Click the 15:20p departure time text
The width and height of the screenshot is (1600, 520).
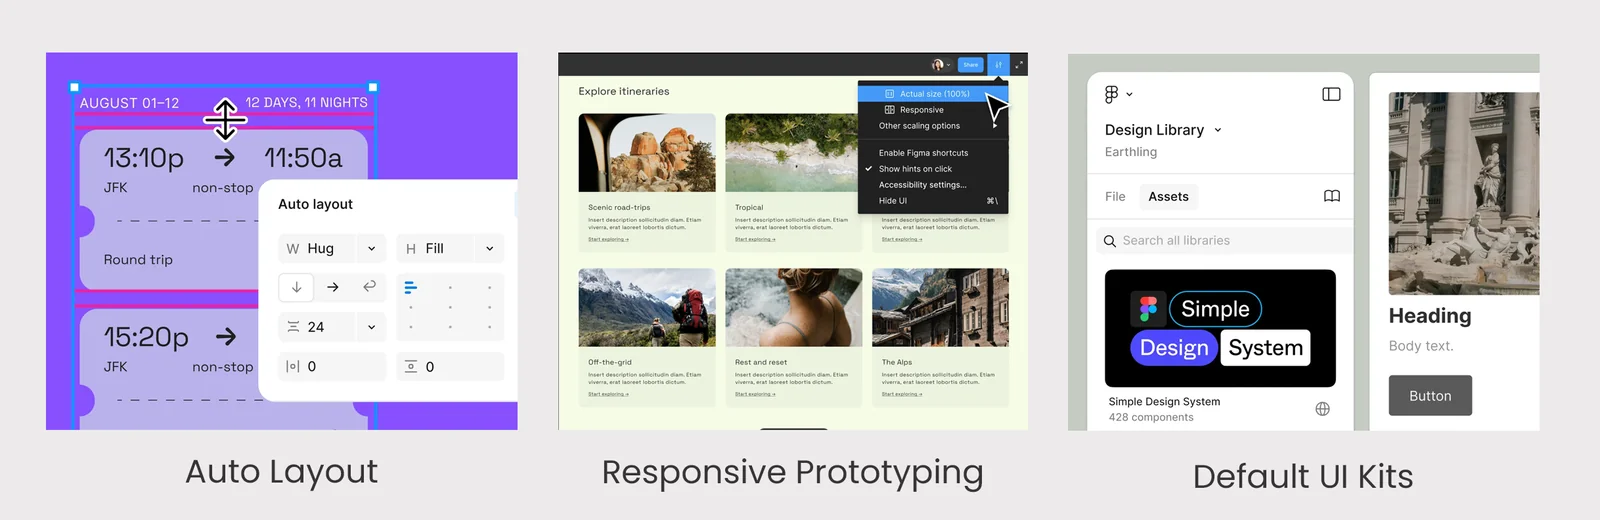click(x=146, y=337)
